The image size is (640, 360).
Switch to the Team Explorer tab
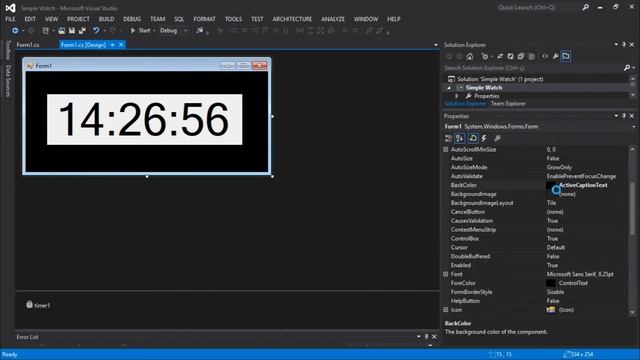pos(508,104)
